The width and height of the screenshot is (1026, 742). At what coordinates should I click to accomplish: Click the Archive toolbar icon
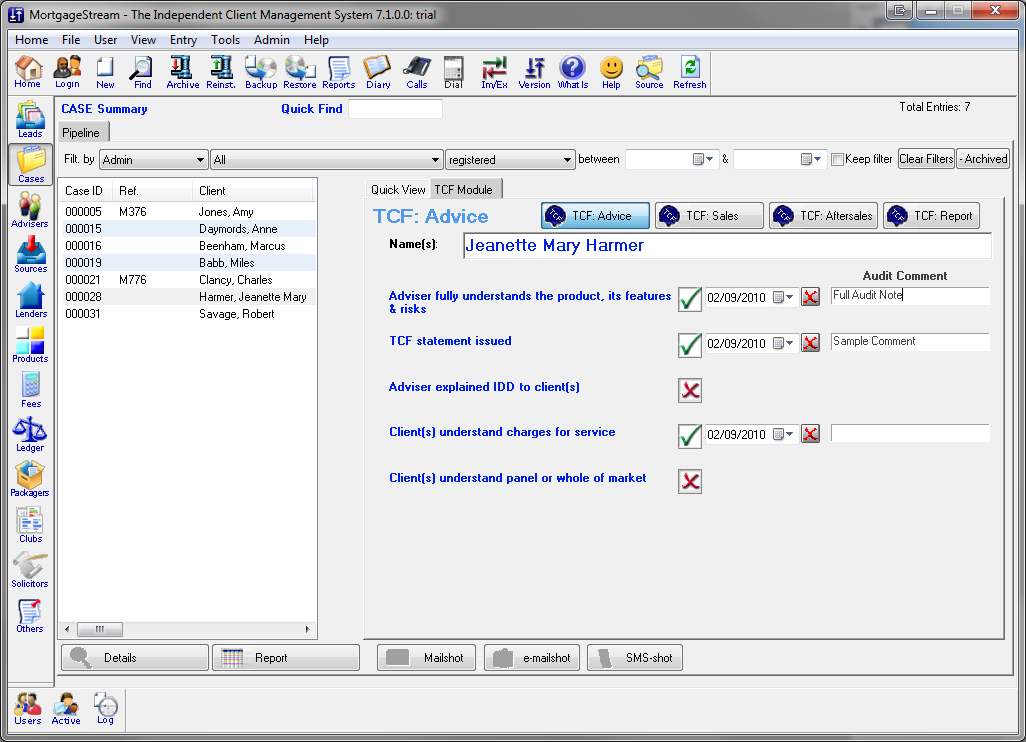(183, 72)
